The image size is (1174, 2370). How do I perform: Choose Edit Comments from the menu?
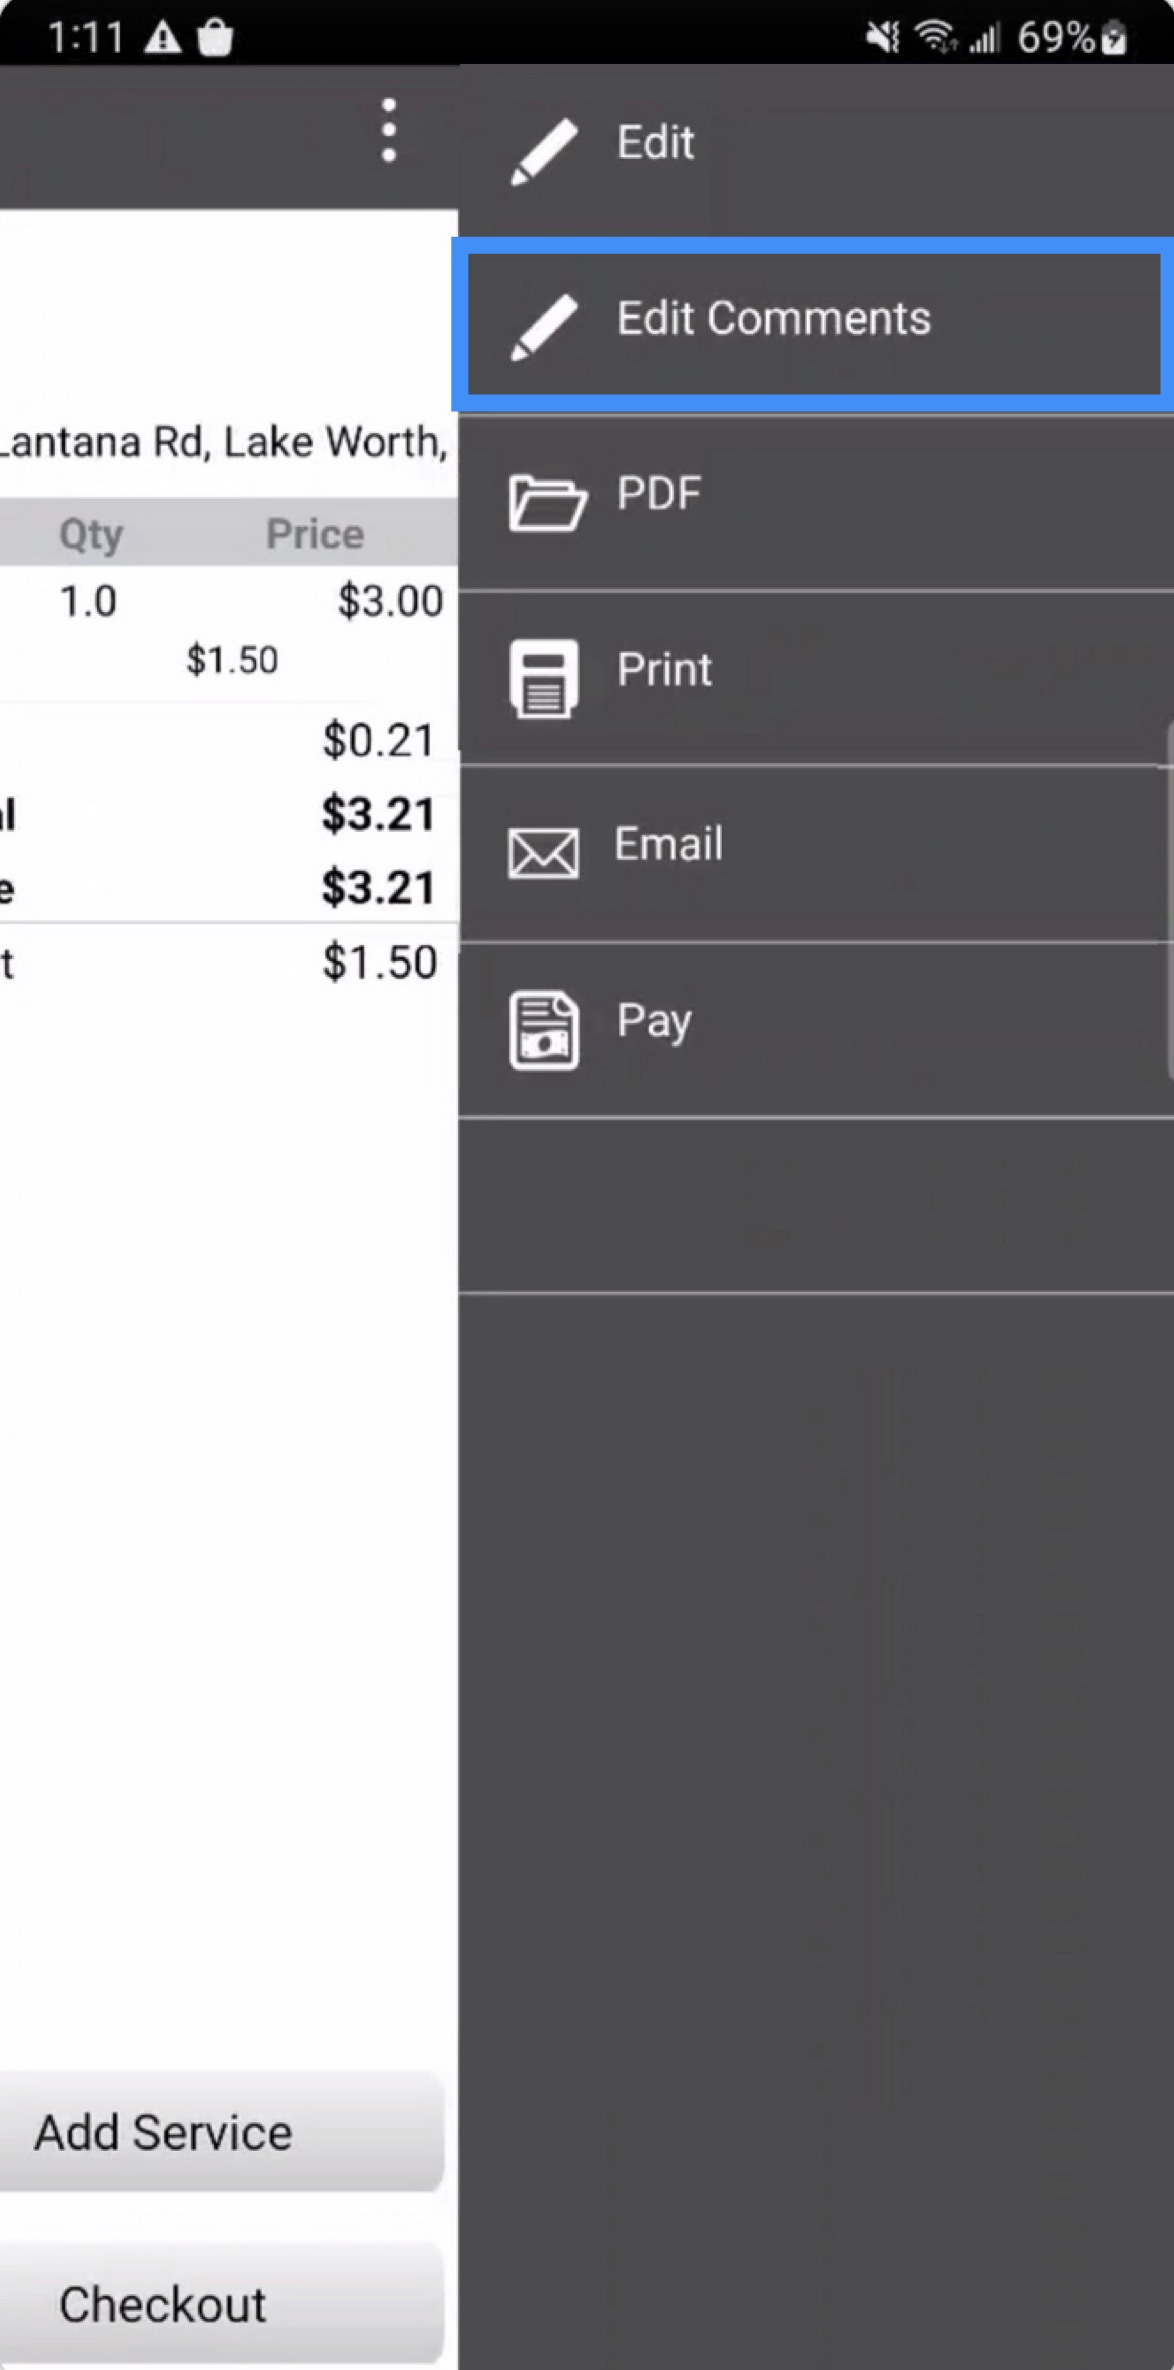(x=773, y=318)
